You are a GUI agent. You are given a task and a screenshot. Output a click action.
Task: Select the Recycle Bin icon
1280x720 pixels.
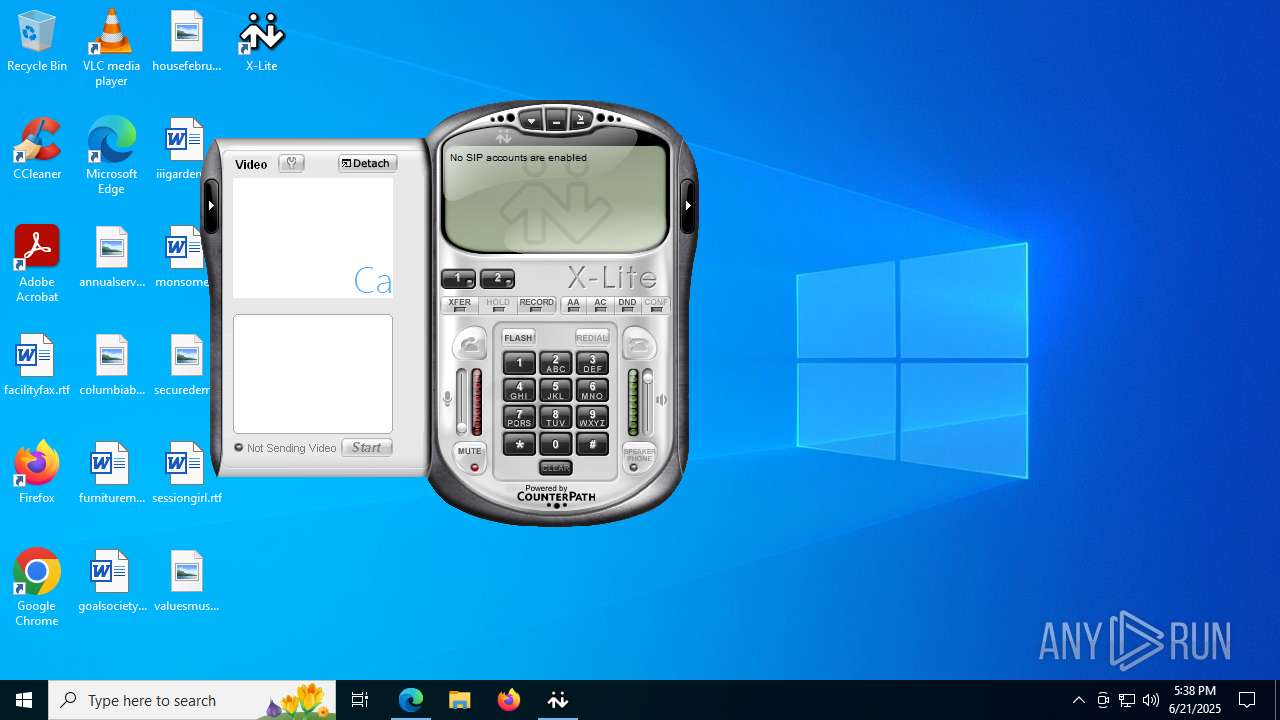point(37,42)
